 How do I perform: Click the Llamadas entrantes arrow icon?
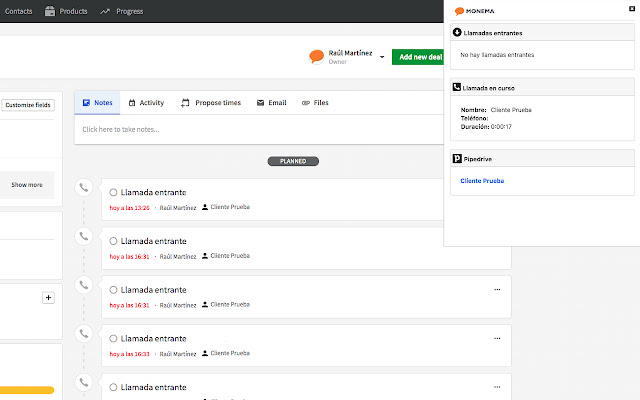[x=457, y=32]
